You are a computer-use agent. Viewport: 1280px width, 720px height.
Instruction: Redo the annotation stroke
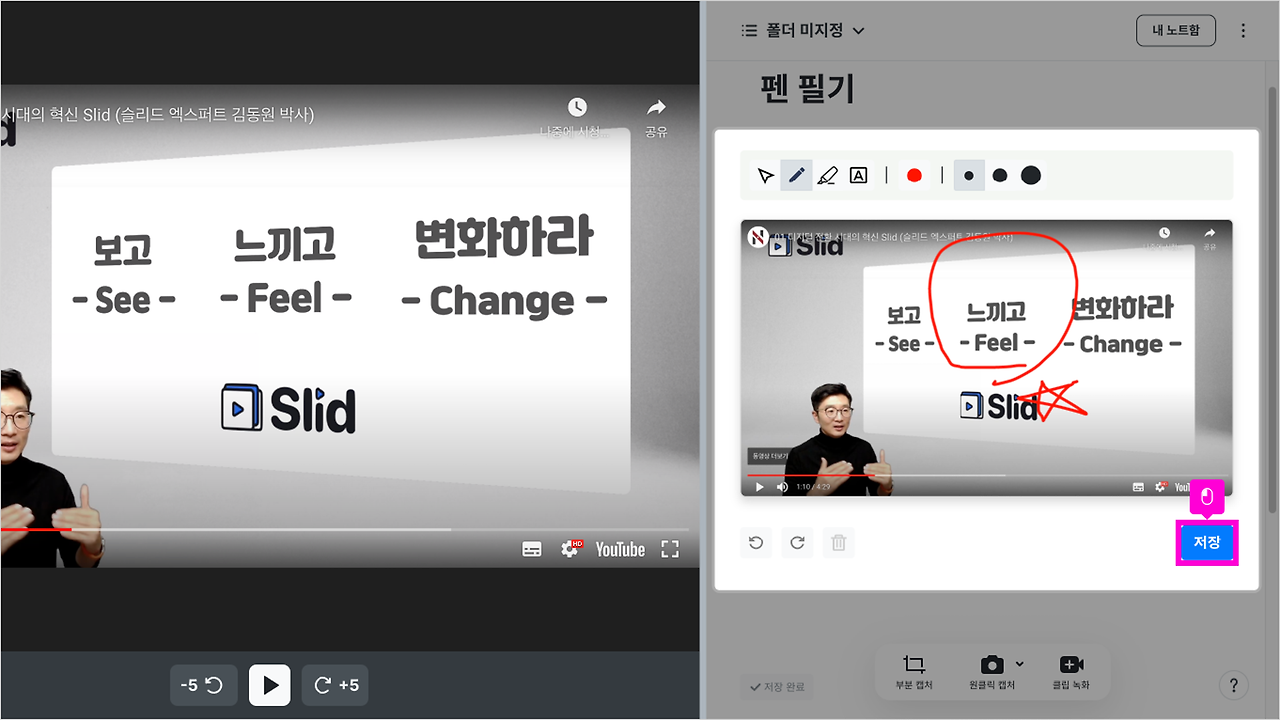(x=797, y=542)
